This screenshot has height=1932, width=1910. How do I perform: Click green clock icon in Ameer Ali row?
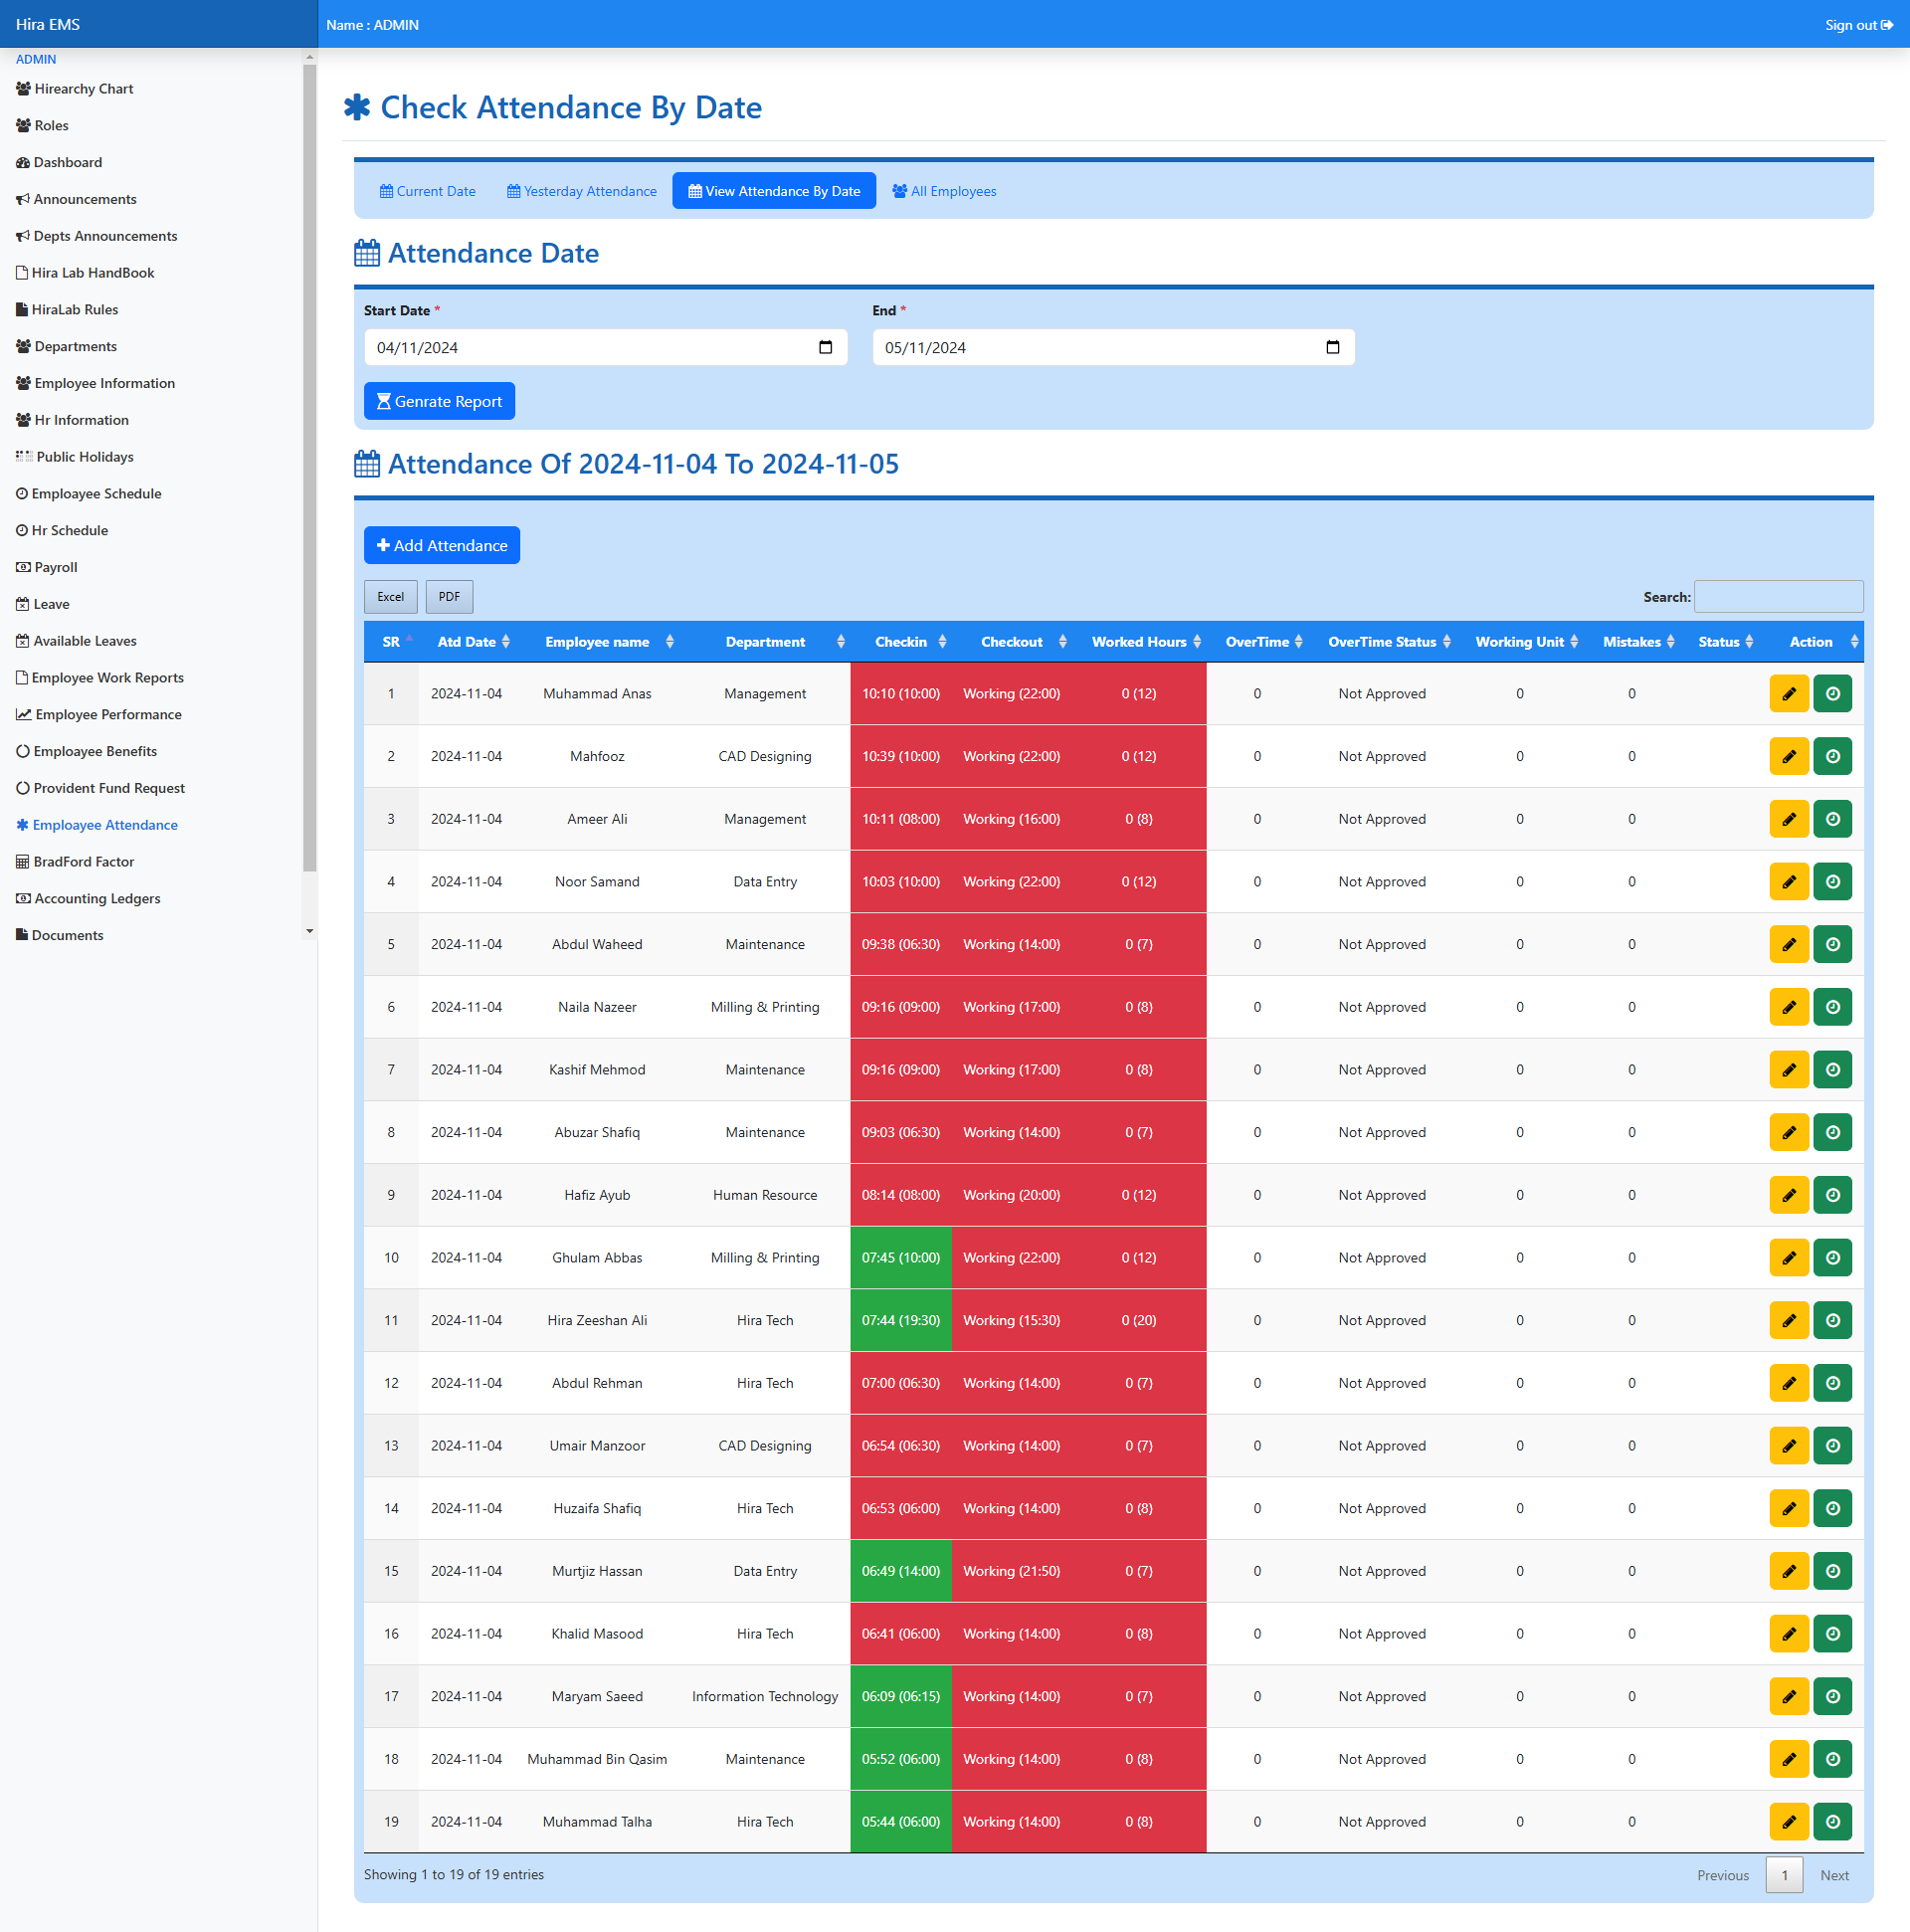coord(1832,819)
